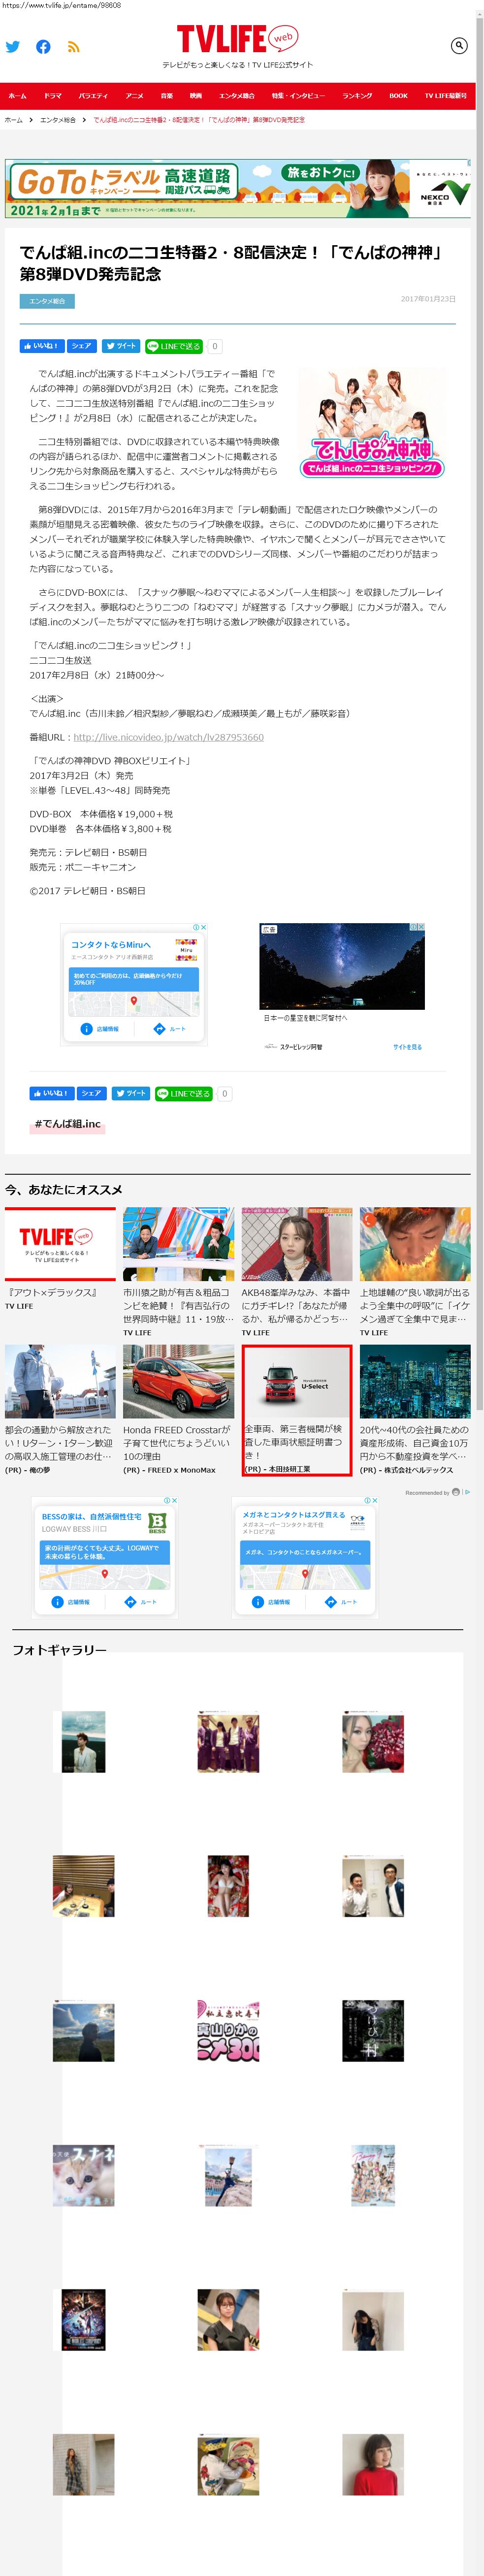This screenshot has height=2576, width=484.
Task: Click ルート in the BESSの家 ad
Action: coord(141,1602)
